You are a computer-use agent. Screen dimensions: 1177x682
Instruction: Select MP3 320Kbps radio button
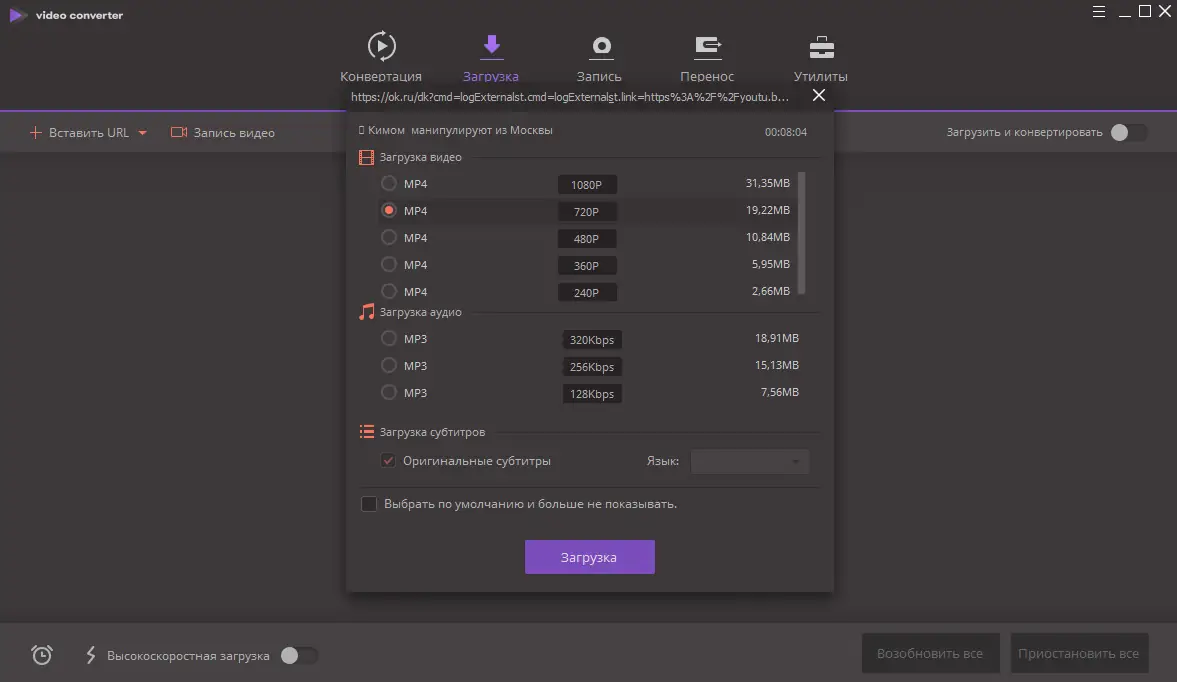pyautogui.click(x=388, y=338)
